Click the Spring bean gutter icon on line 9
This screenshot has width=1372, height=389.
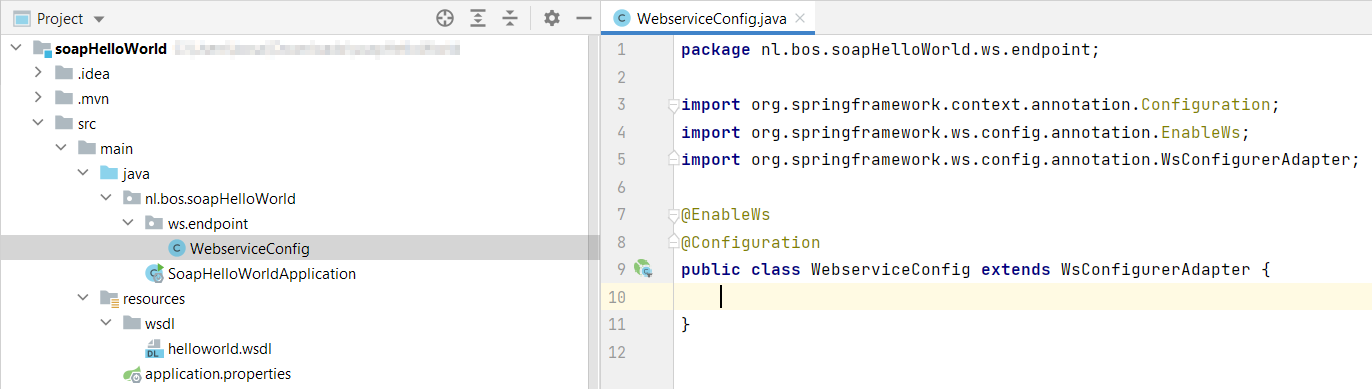click(643, 269)
